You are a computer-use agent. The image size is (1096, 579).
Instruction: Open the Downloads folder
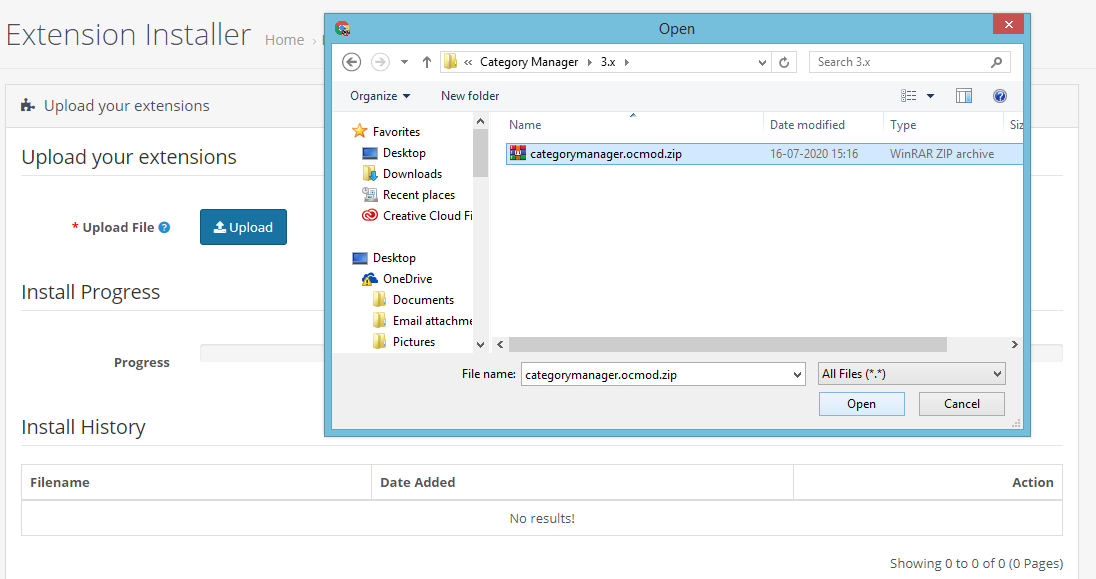[412, 173]
